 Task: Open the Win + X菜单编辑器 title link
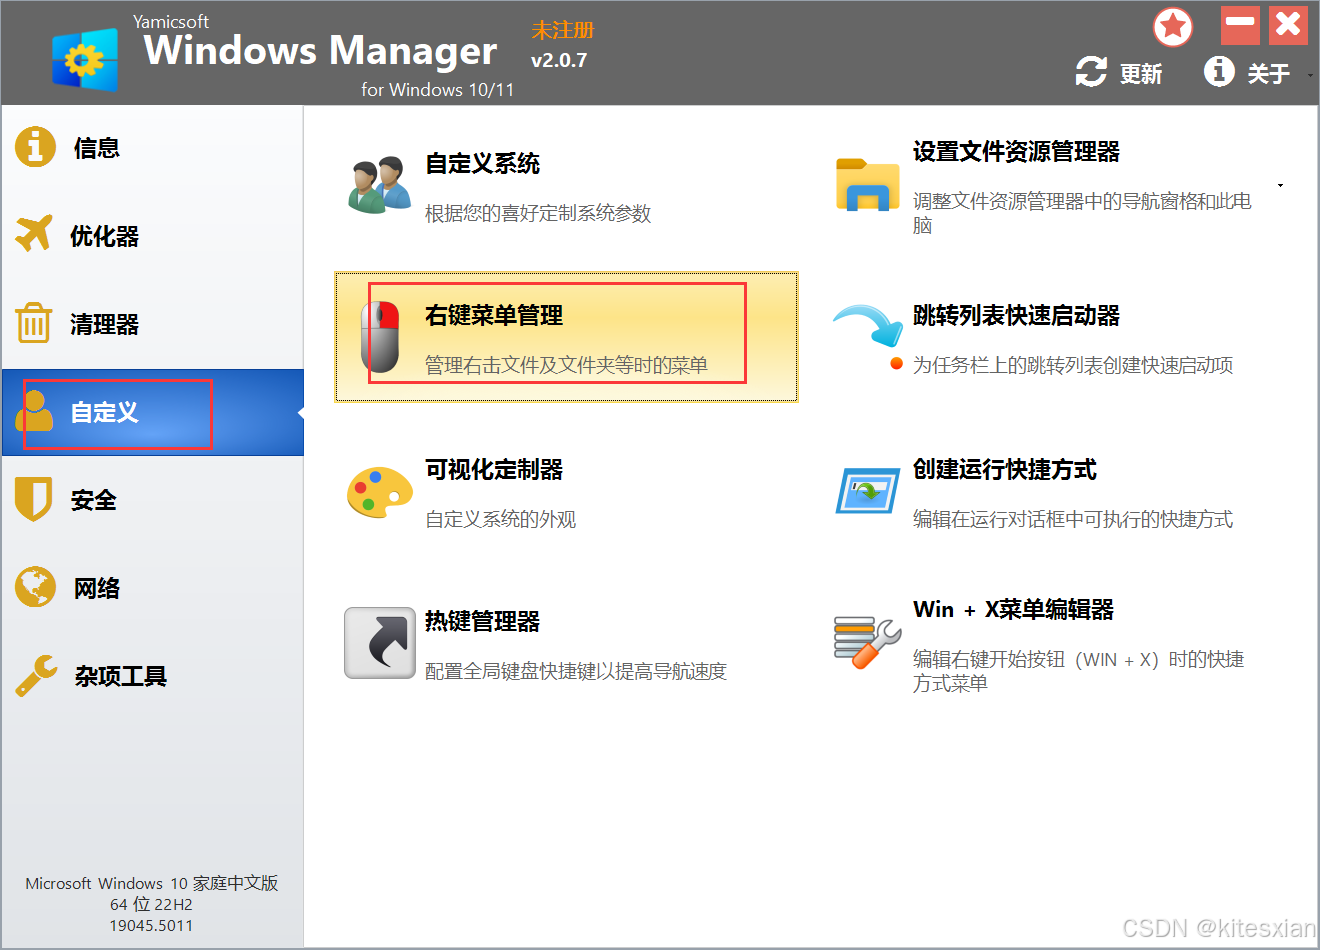pyautogui.click(x=1013, y=609)
